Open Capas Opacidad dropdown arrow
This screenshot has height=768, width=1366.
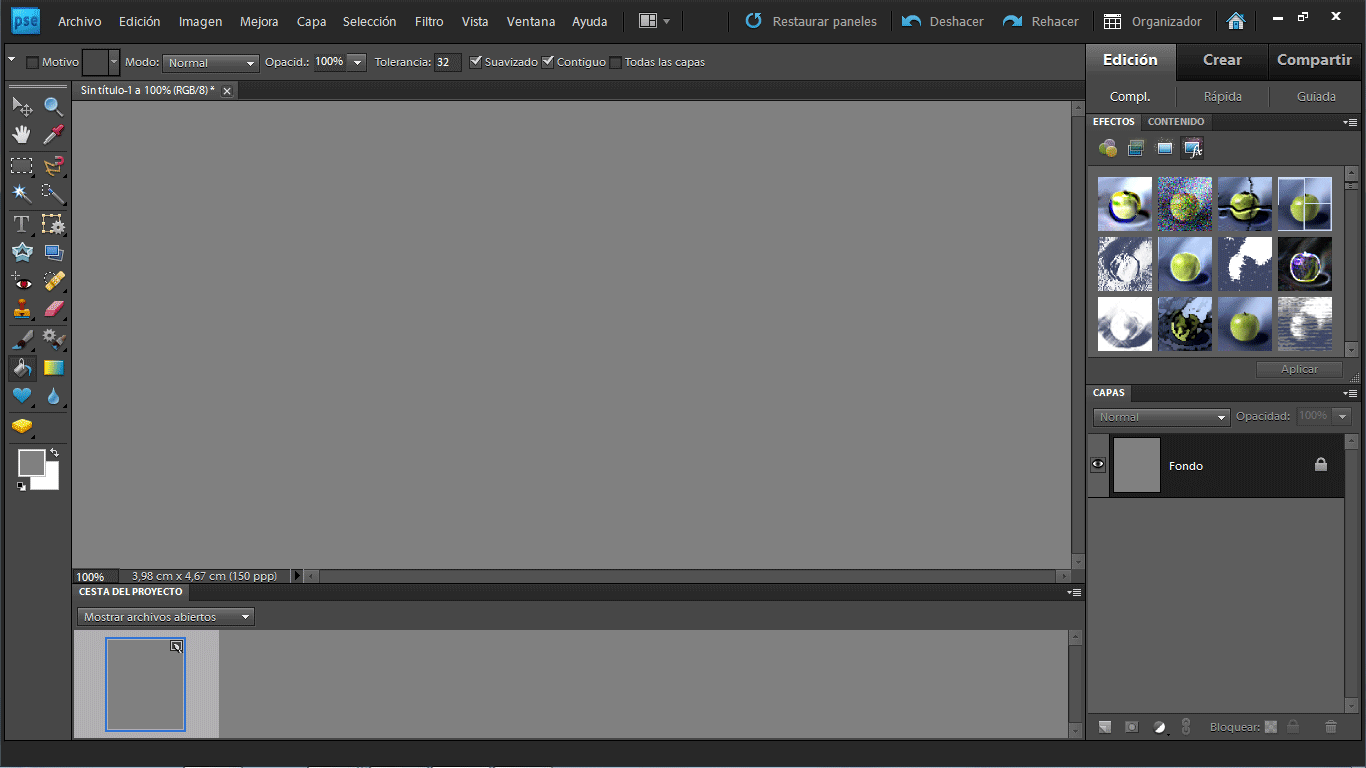coord(1343,417)
